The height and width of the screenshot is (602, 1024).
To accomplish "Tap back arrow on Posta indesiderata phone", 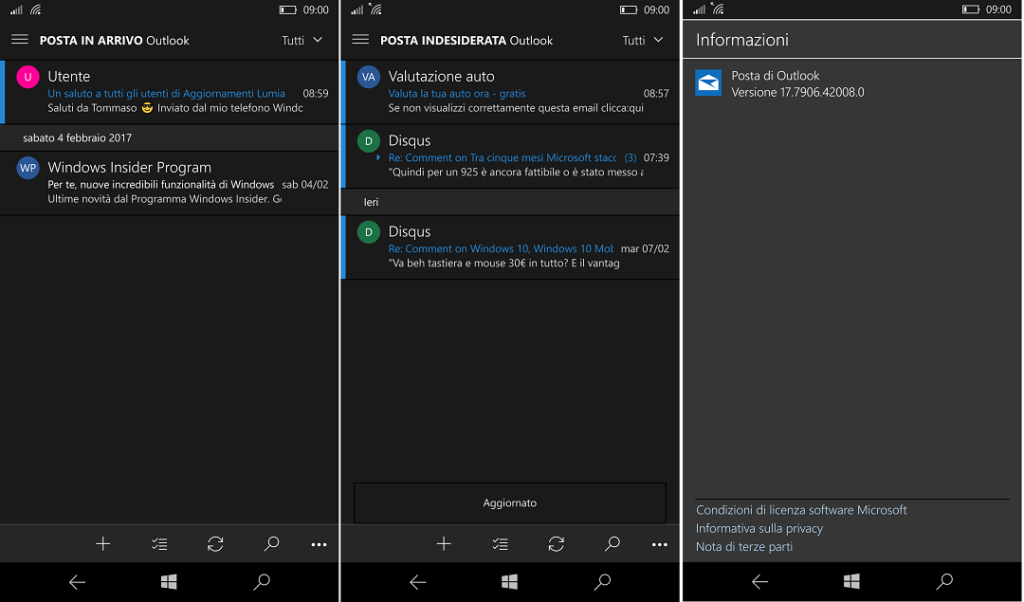I will (418, 582).
